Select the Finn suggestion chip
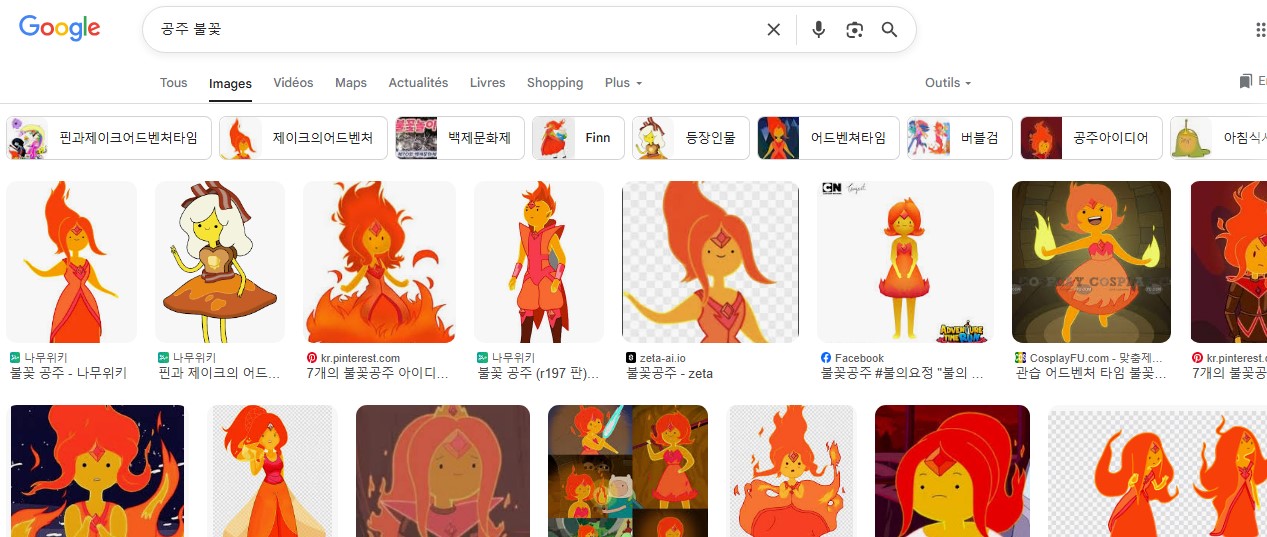1267x537 pixels. pyautogui.click(x=578, y=138)
